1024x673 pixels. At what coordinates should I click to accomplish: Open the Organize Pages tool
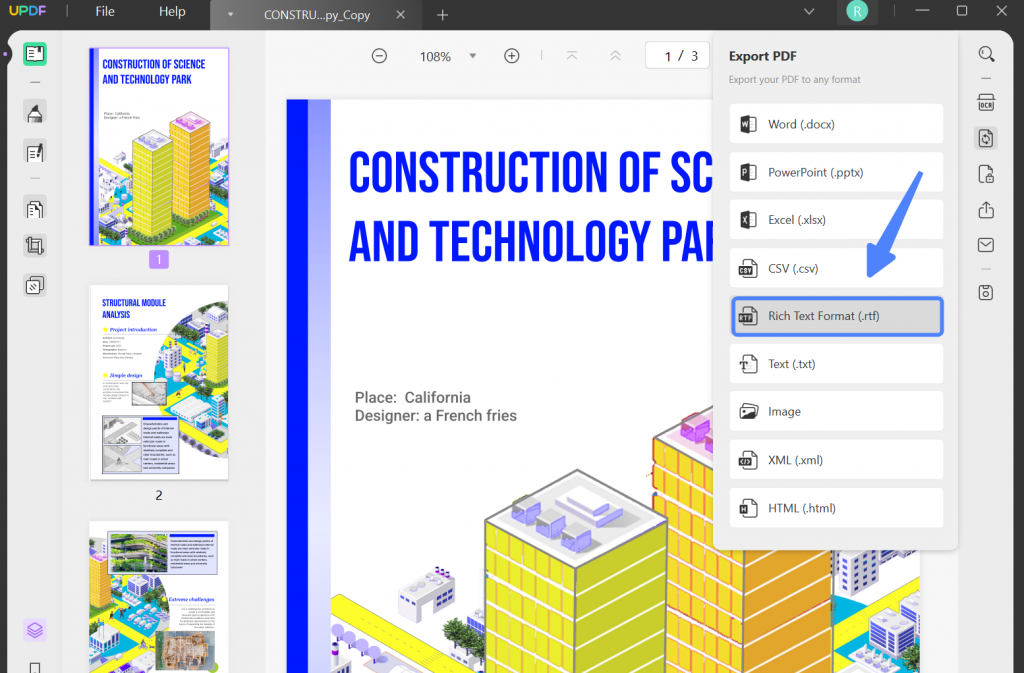(x=35, y=209)
